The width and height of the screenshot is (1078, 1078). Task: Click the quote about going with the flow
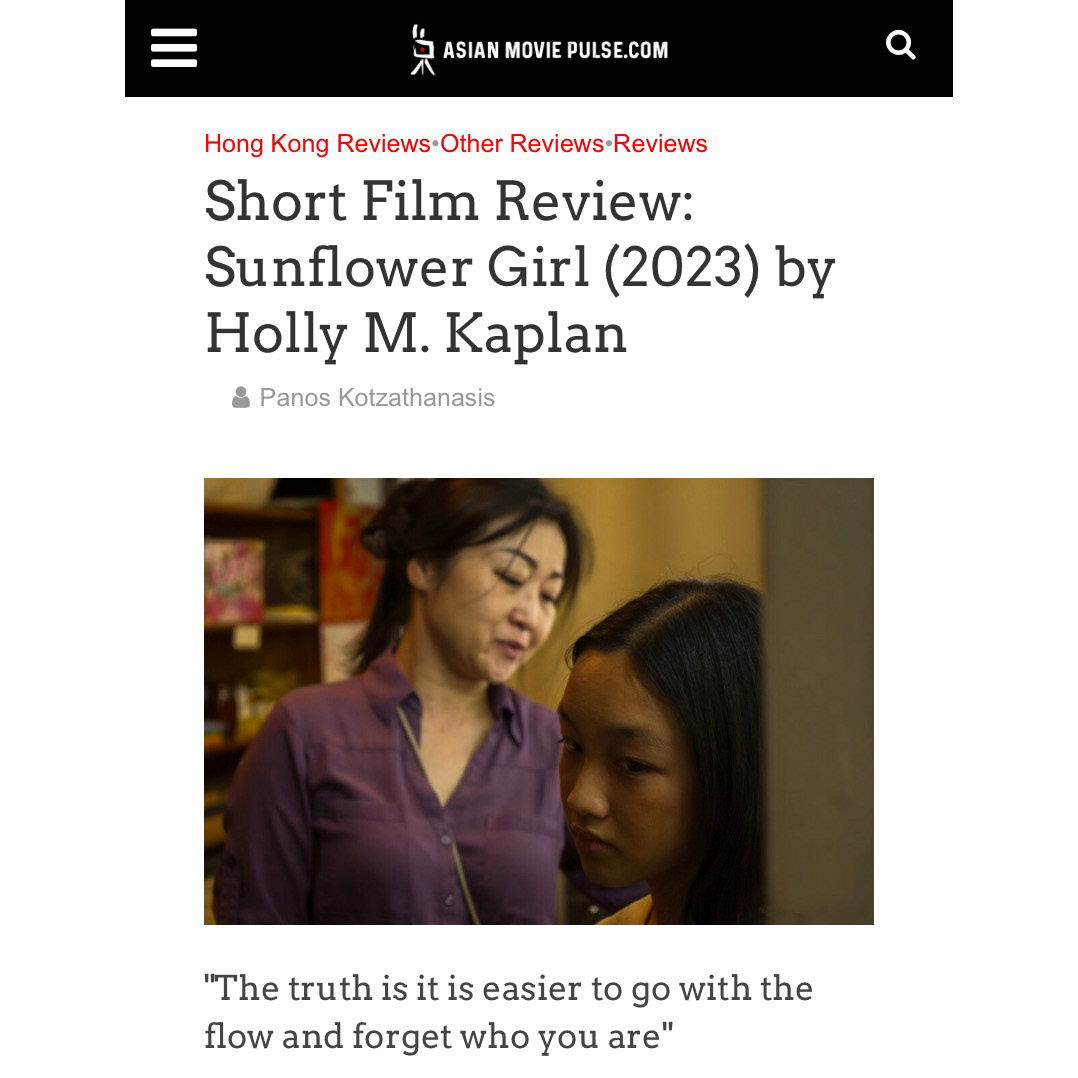(509, 1011)
